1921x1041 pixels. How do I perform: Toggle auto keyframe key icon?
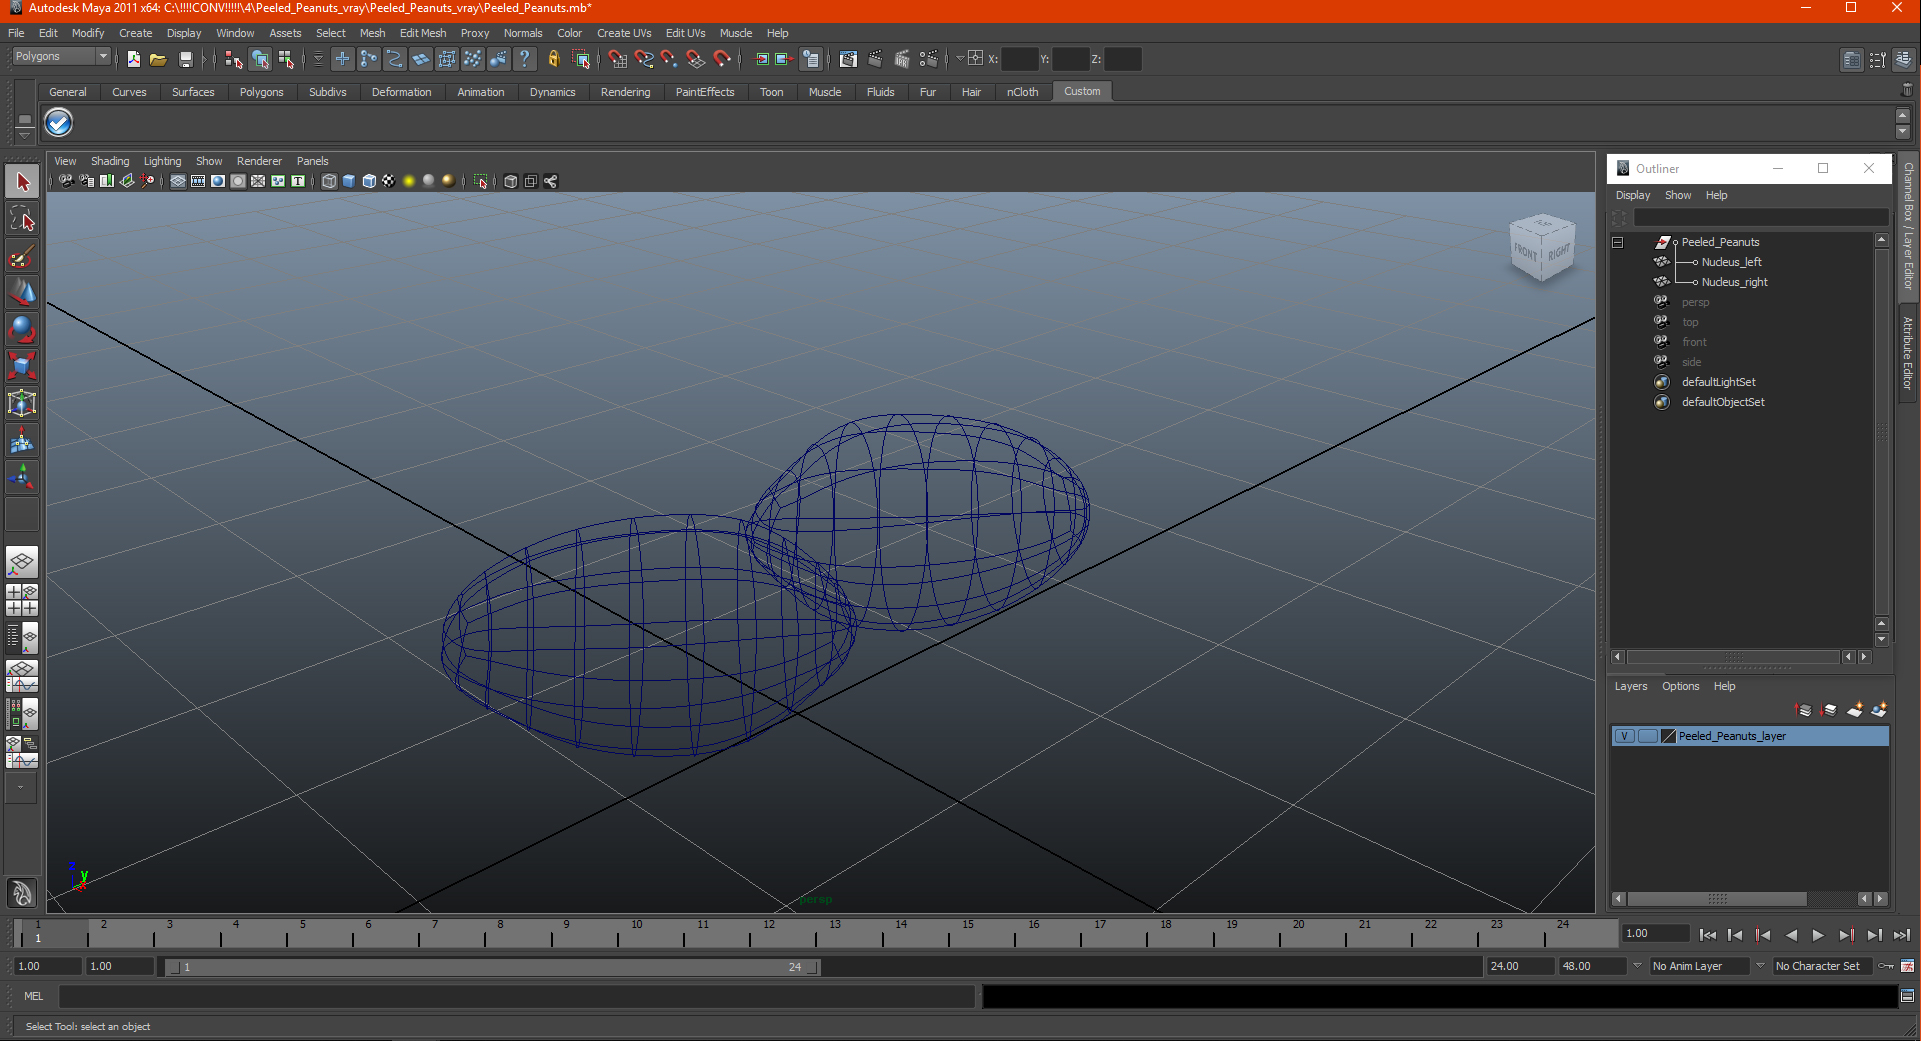[x=1886, y=966]
